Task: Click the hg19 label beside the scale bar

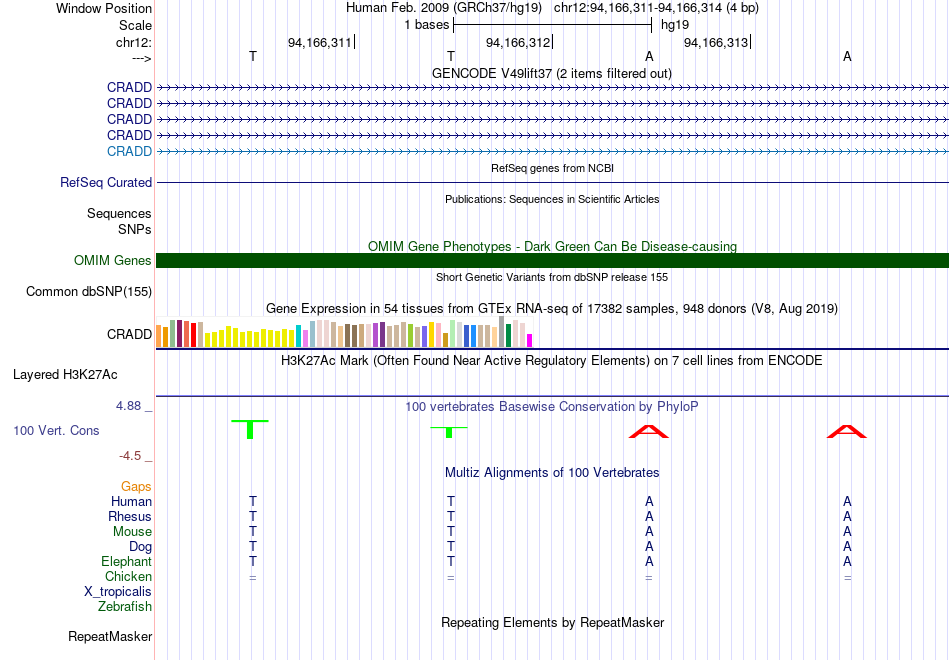Action: (x=674, y=25)
